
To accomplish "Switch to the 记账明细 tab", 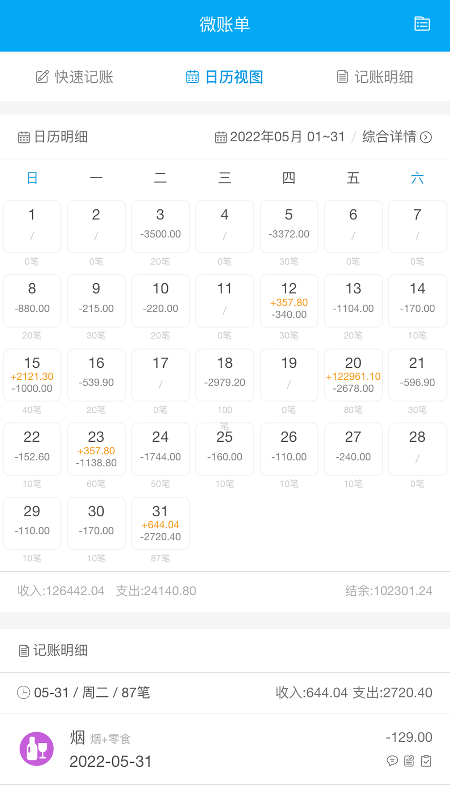I will tap(374, 77).
